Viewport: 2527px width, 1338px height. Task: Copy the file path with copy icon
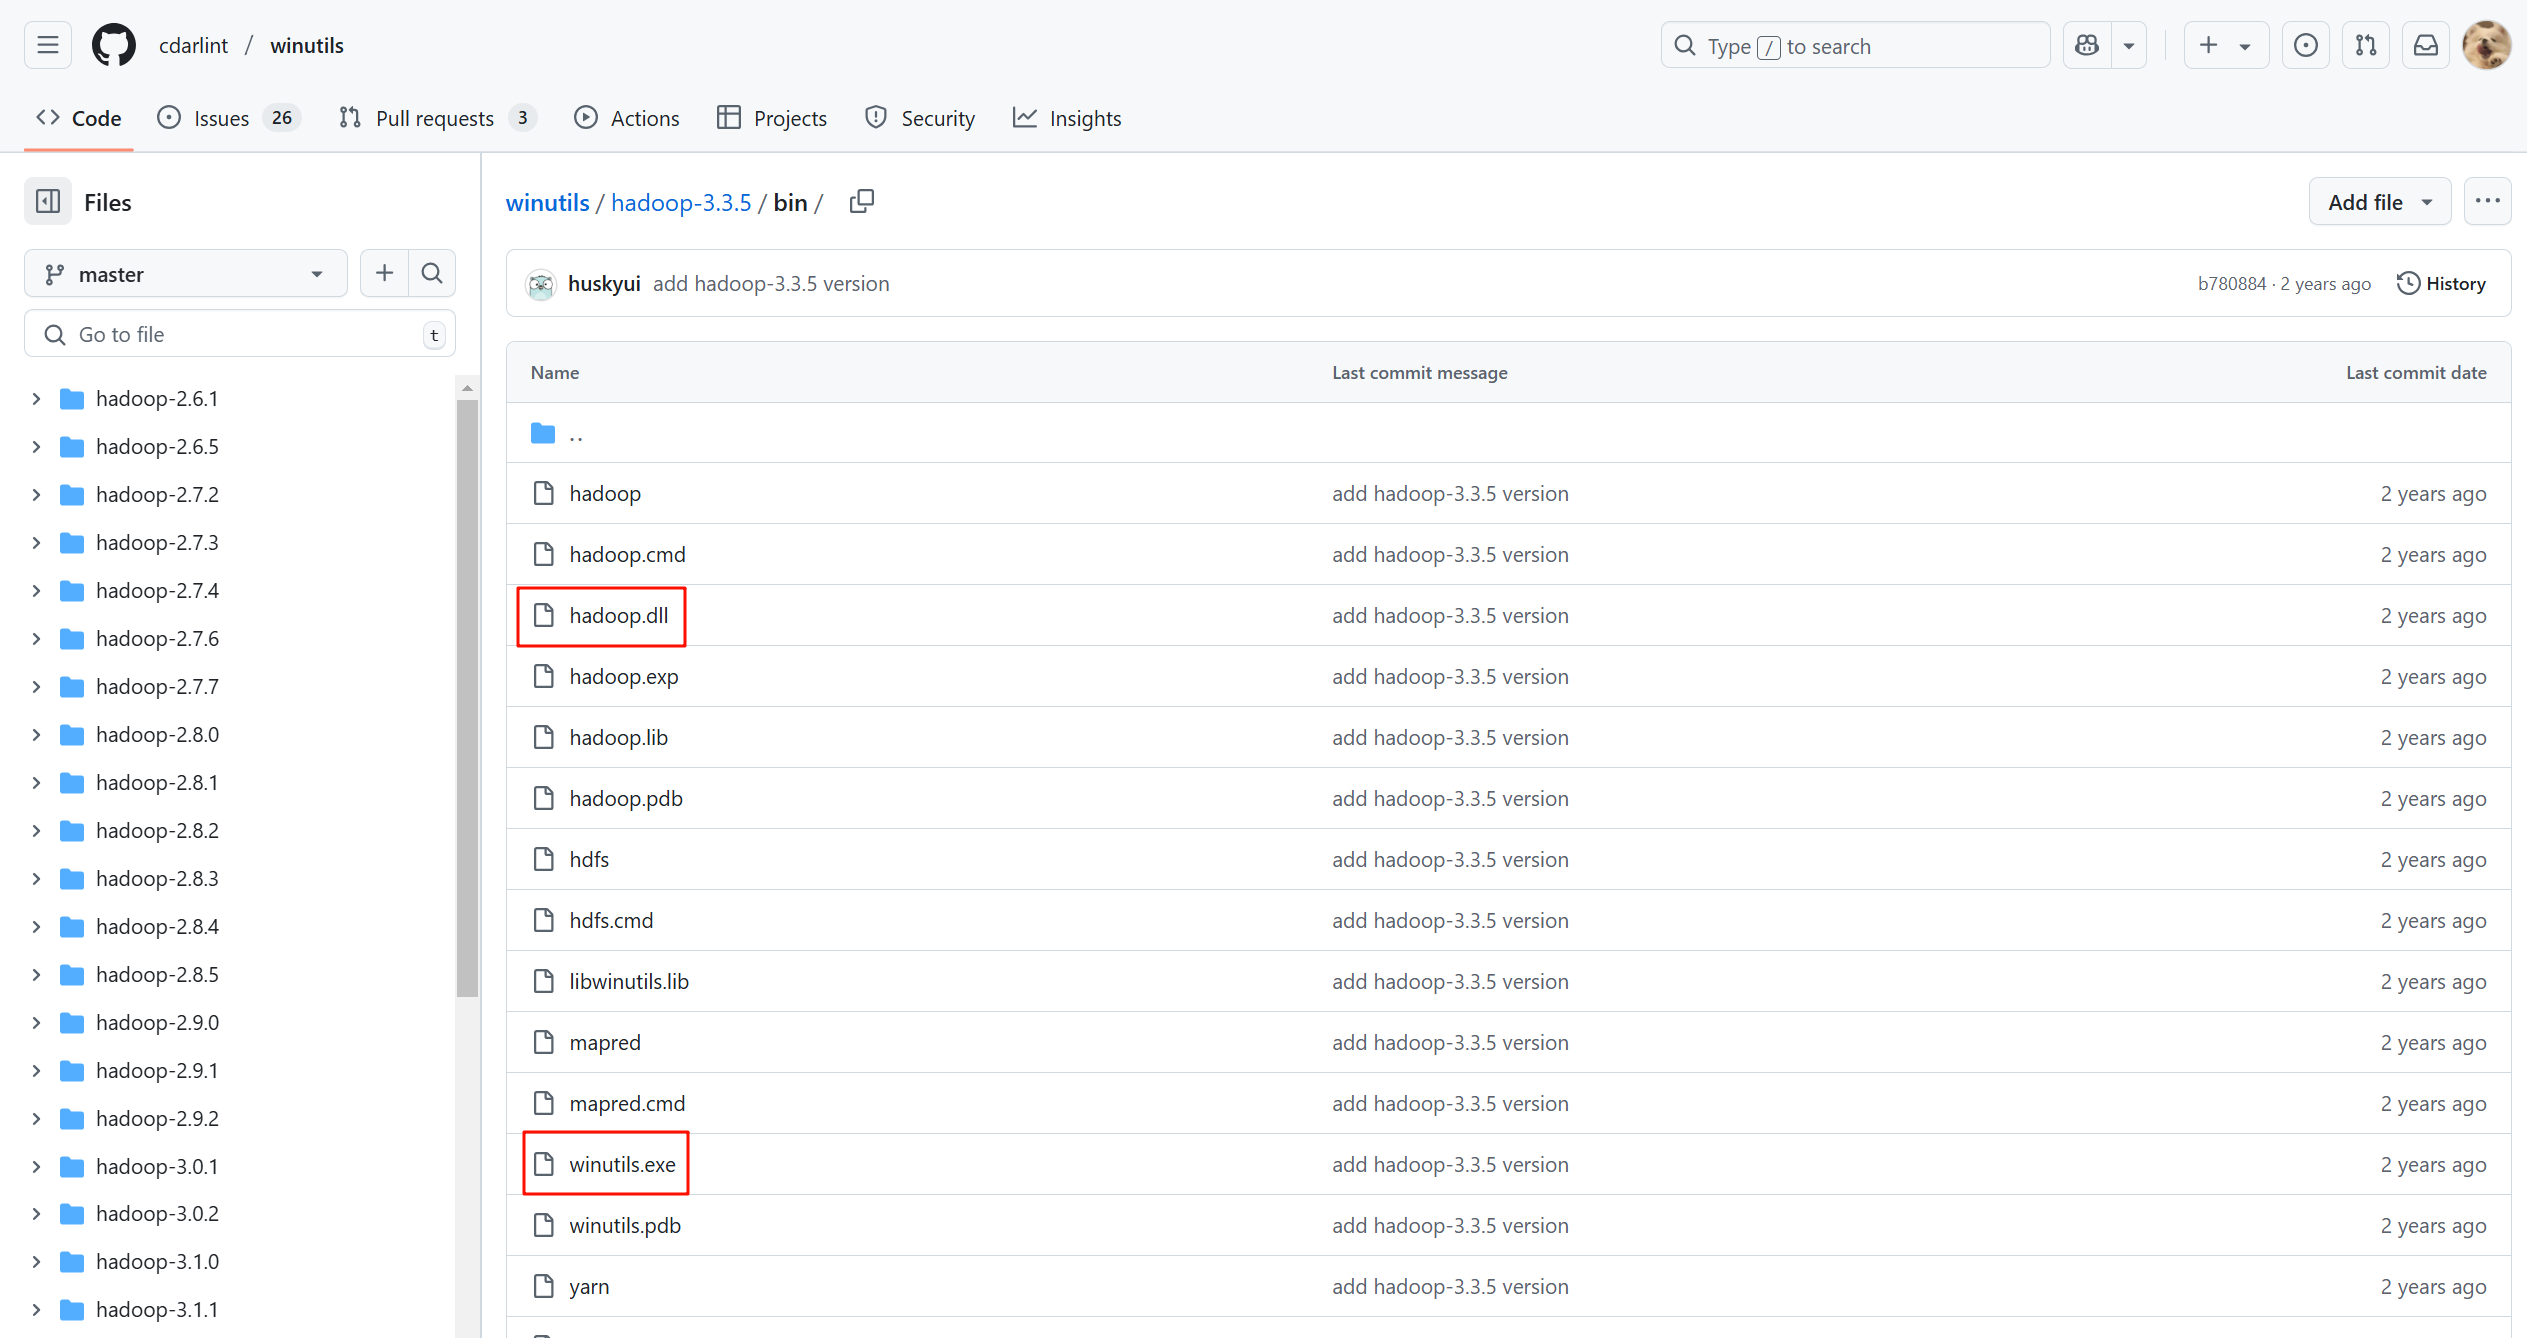click(861, 202)
